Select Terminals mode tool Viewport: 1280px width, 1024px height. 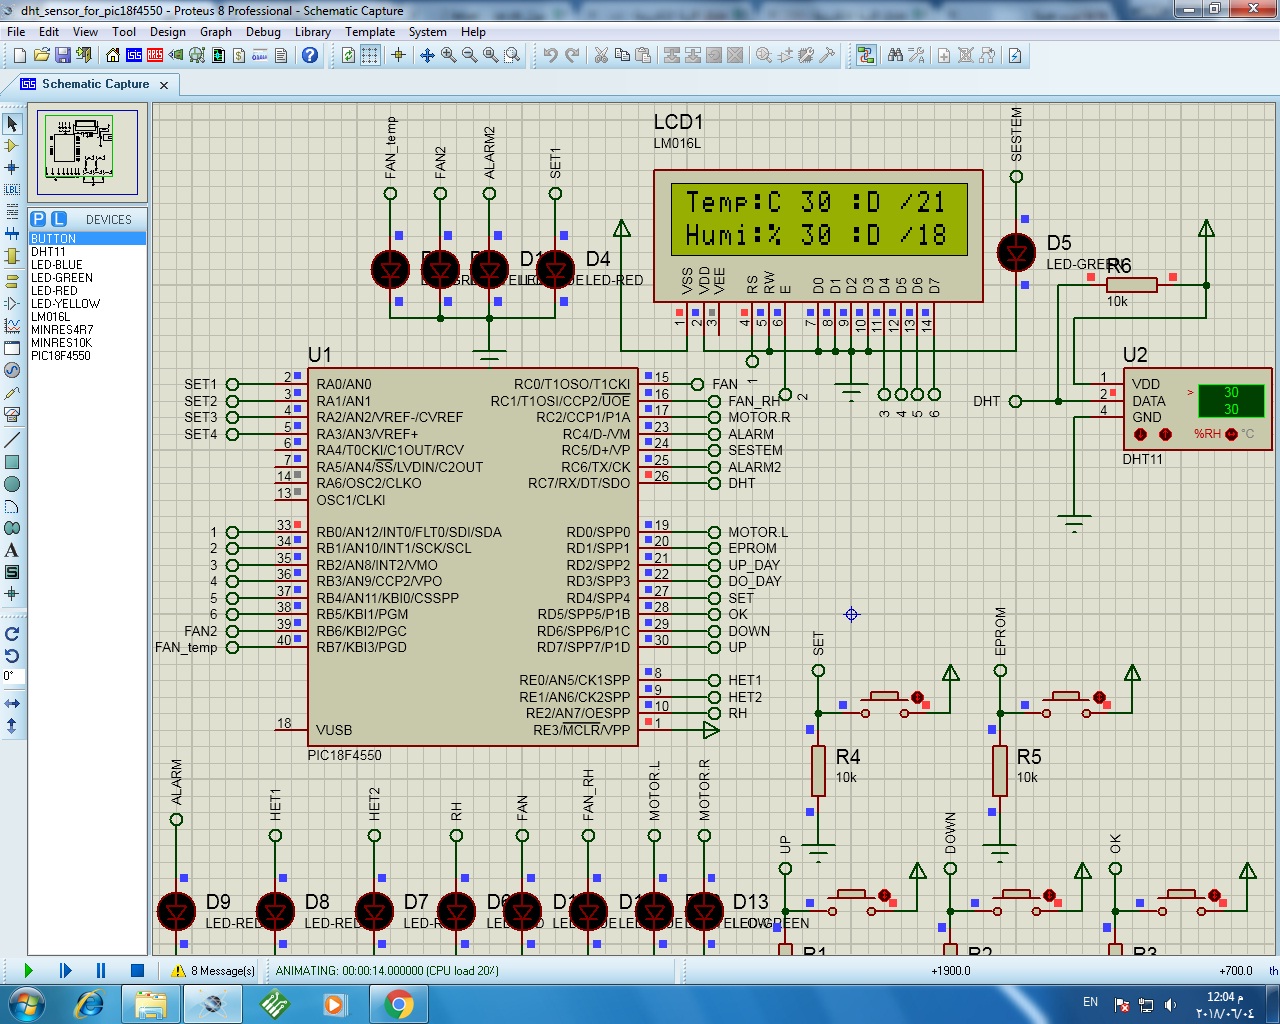(x=12, y=281)
